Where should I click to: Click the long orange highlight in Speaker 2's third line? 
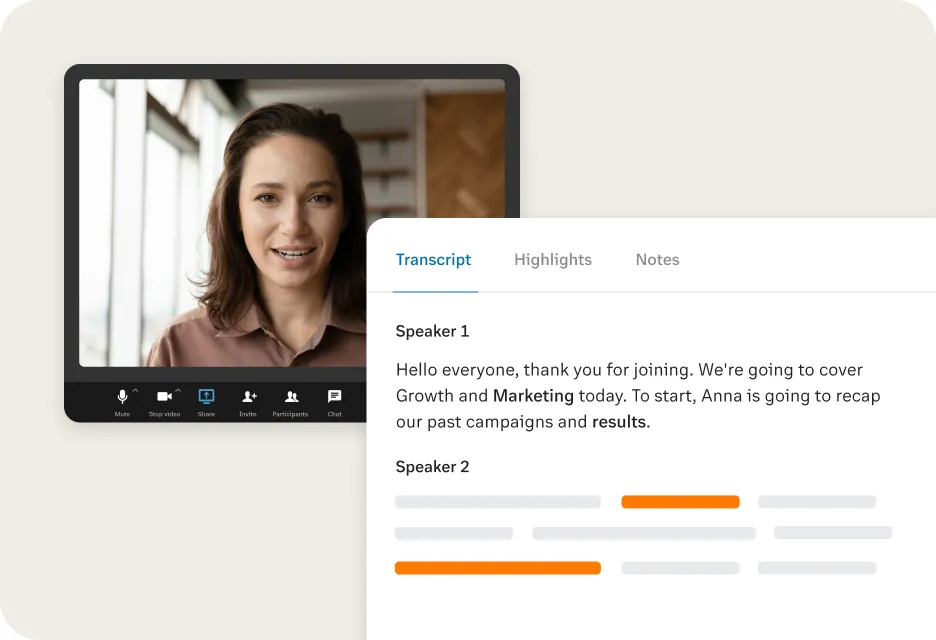pos(498,568)
